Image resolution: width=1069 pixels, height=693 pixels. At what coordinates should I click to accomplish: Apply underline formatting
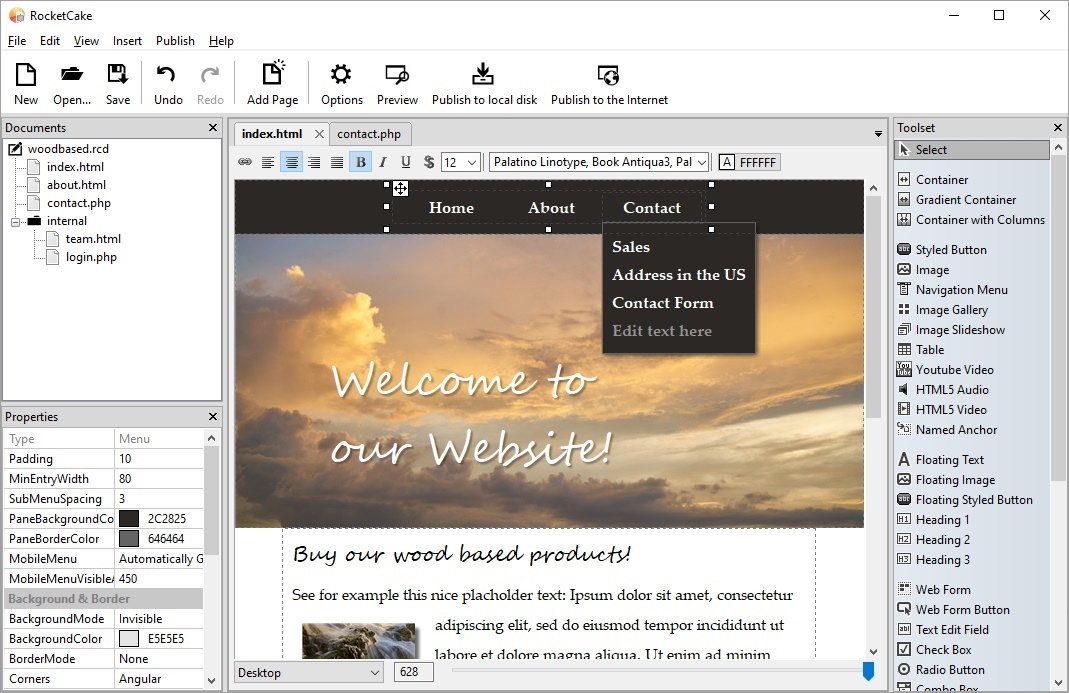tap(405, 161)
